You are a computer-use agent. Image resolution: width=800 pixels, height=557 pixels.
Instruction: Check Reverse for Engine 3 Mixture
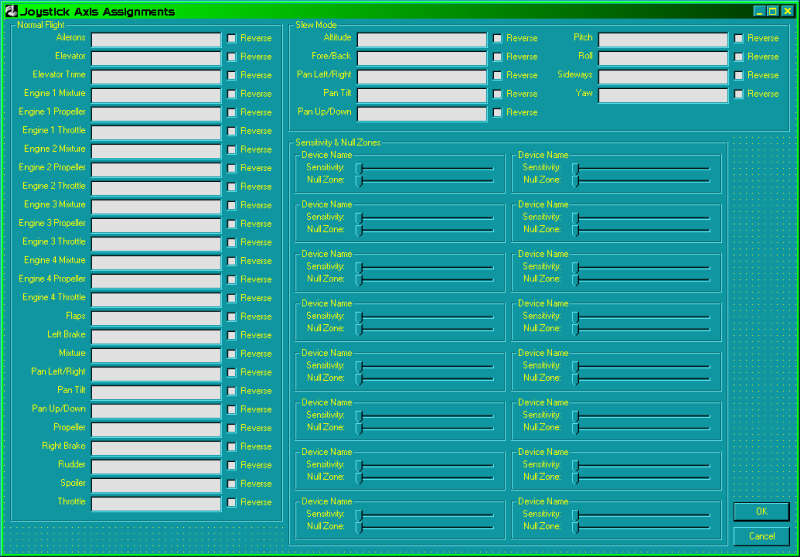pyautogui.click(x=232, y=205)
